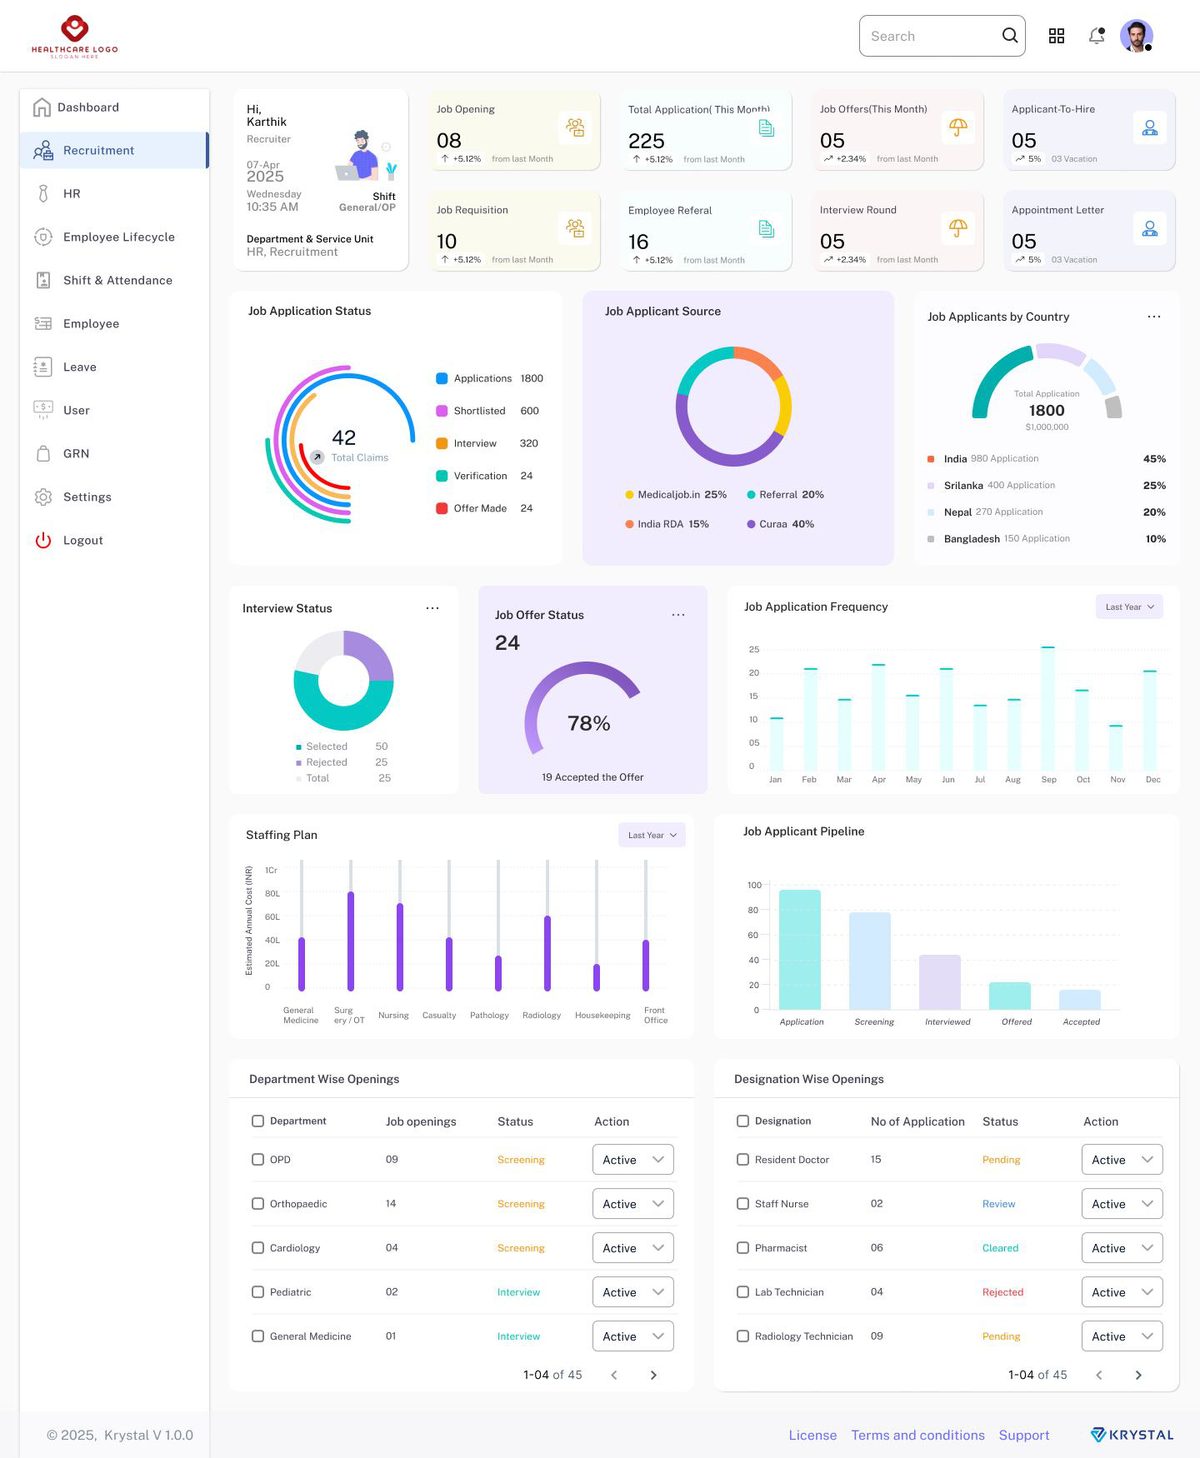Tick the OPD department checkbox
1200x1458 pixels.
click(x=258, y=1160)
